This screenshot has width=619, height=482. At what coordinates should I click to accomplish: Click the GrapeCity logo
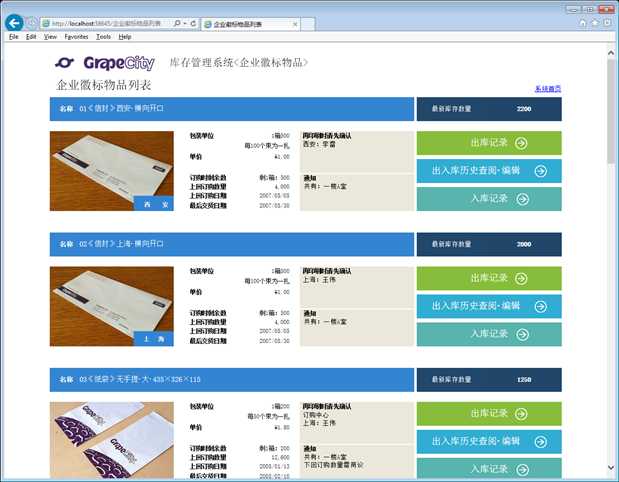click(x=105, y=63)
